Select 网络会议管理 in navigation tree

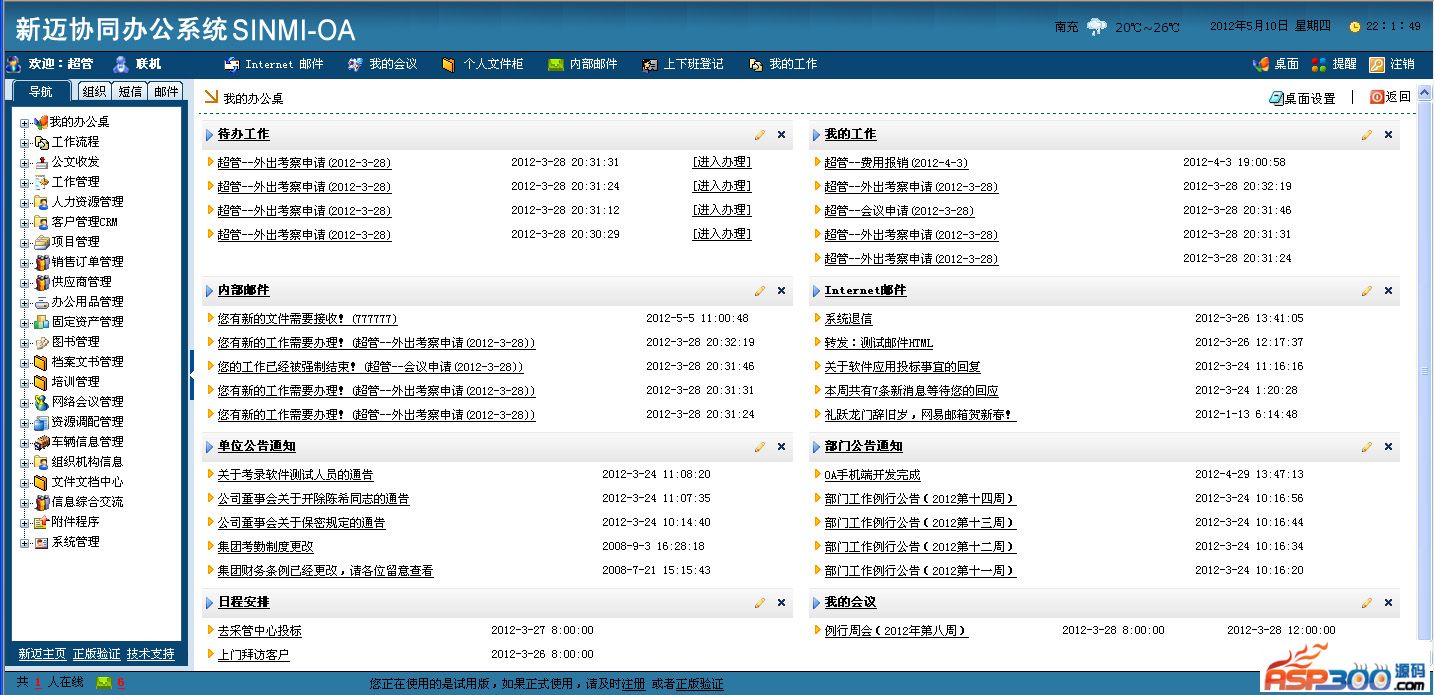pyautogui.click(x=88, y=402)
